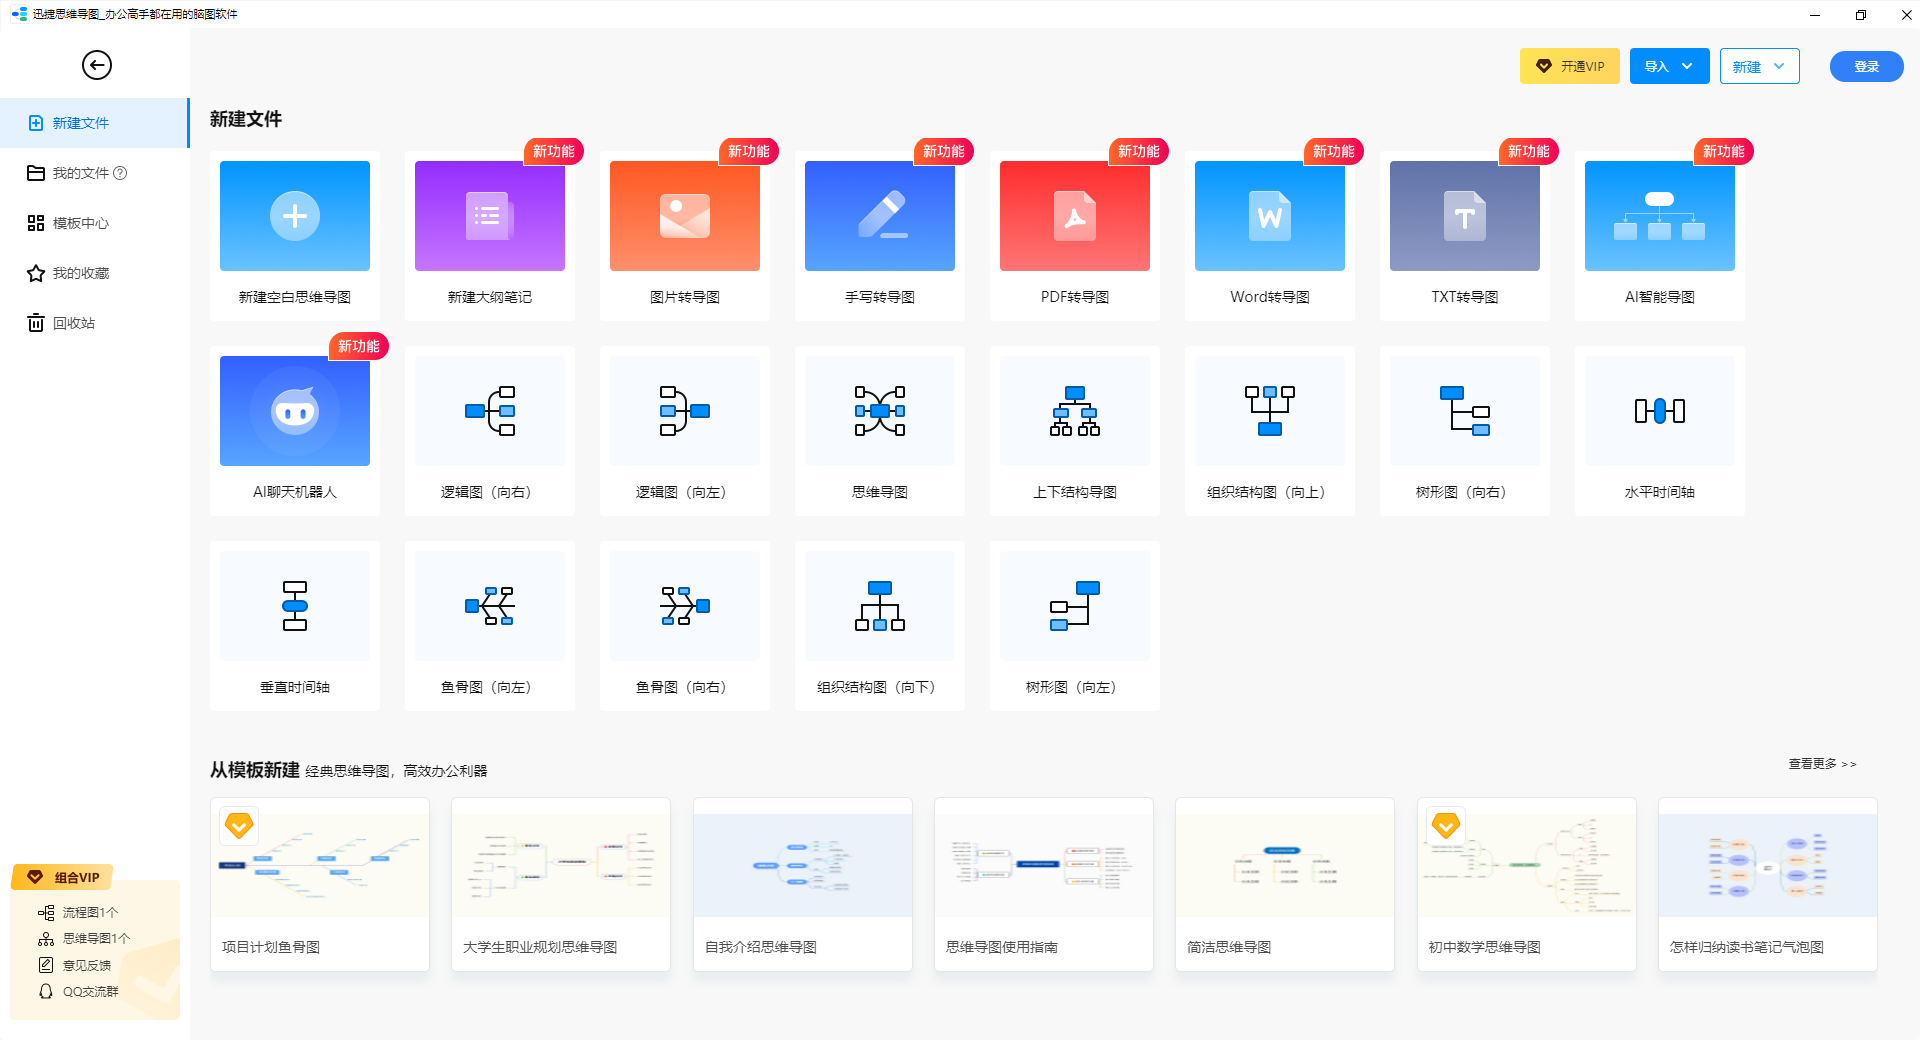
Task: Open the 项目计划鱼骨图 template
Action: pyautogui.click(x=320, y=884)
